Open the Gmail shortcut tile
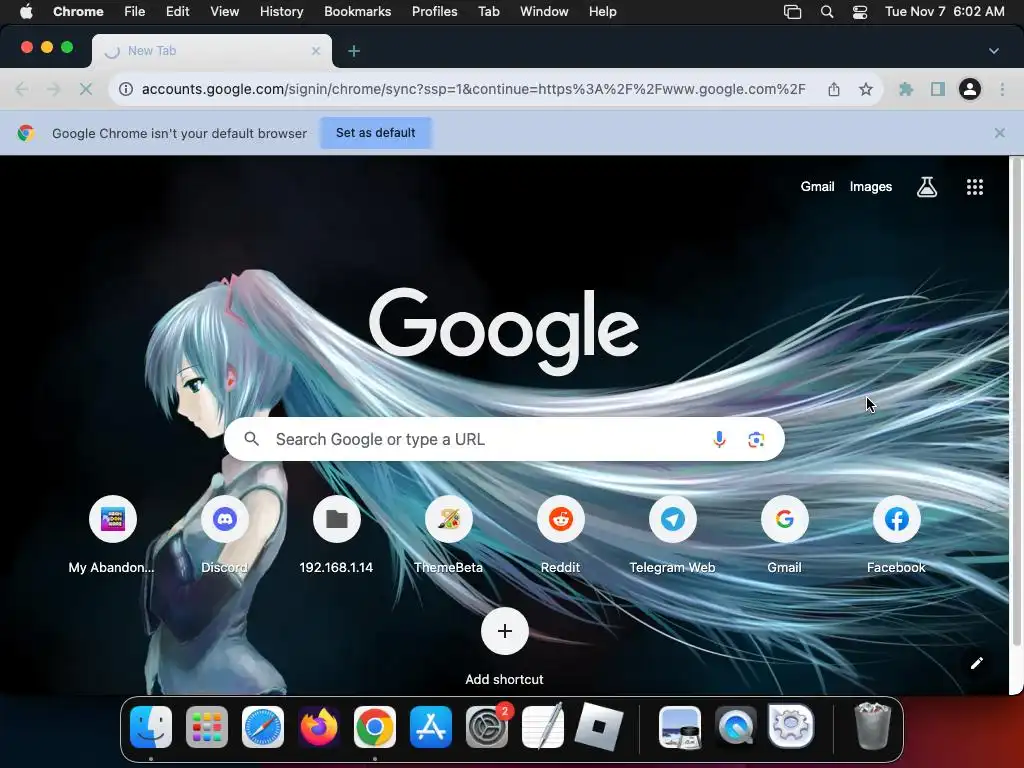Viewport: 1024px width, 768px height. [784, 520]
